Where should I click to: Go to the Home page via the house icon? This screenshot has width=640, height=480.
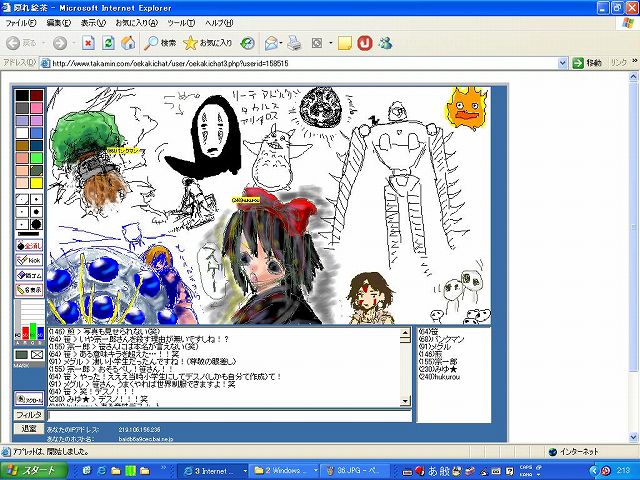tap(128, 43)
